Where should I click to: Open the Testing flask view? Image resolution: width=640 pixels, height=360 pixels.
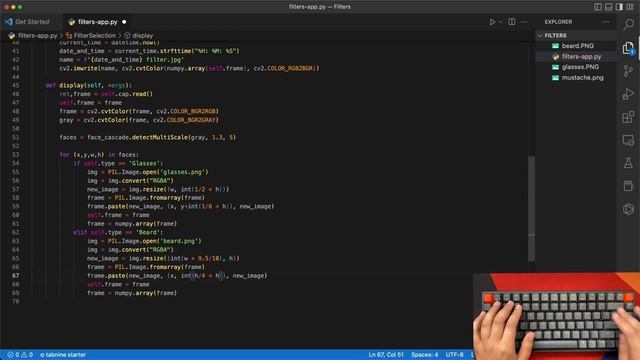[x=628, y=163]
